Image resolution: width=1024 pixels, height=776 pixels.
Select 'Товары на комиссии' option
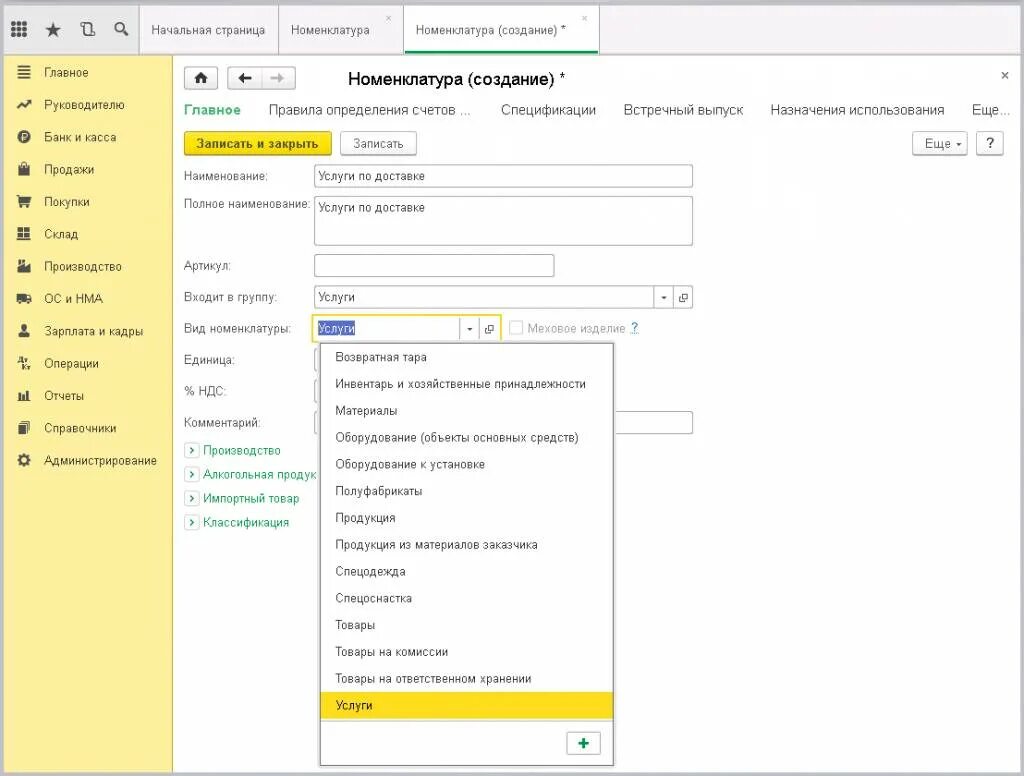click(x=466, y=652)
